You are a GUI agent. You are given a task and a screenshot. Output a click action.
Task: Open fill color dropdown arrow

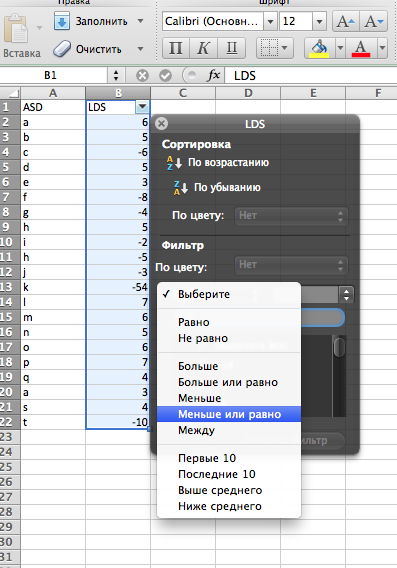340,48
